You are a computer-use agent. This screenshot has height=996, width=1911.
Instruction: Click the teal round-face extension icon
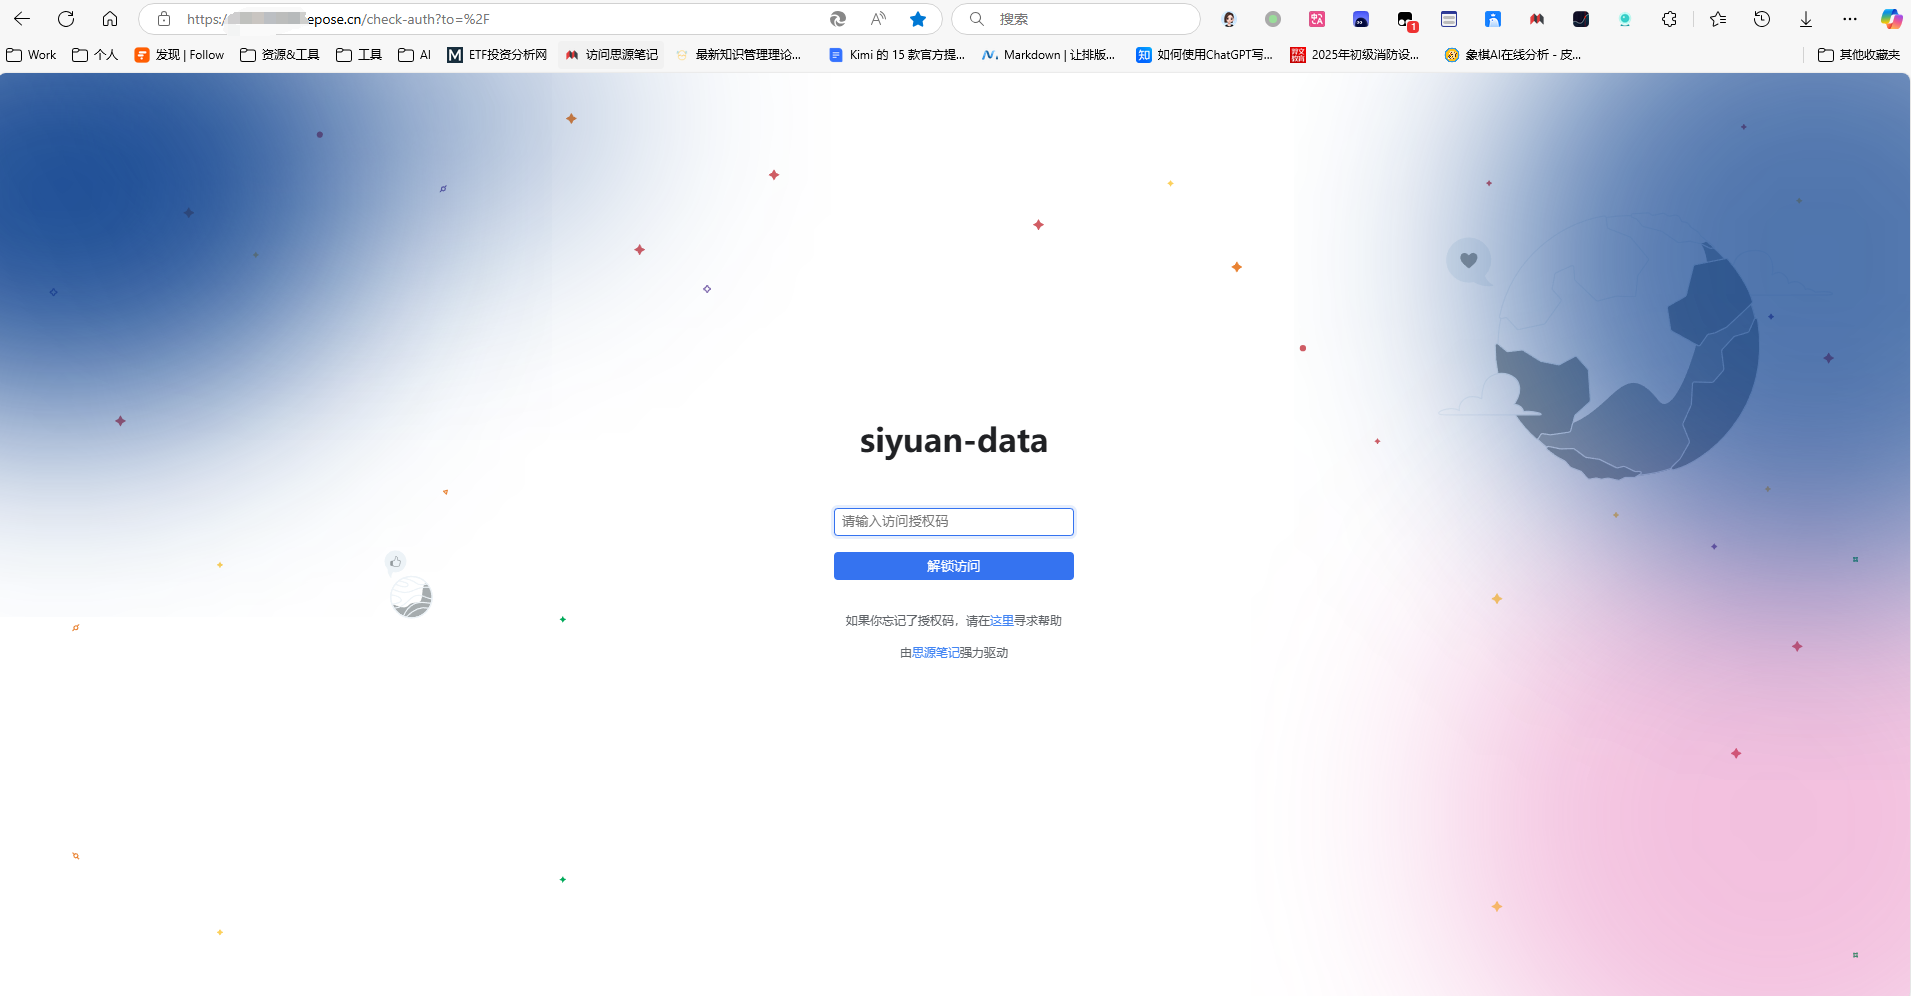tap(1625, 19)
